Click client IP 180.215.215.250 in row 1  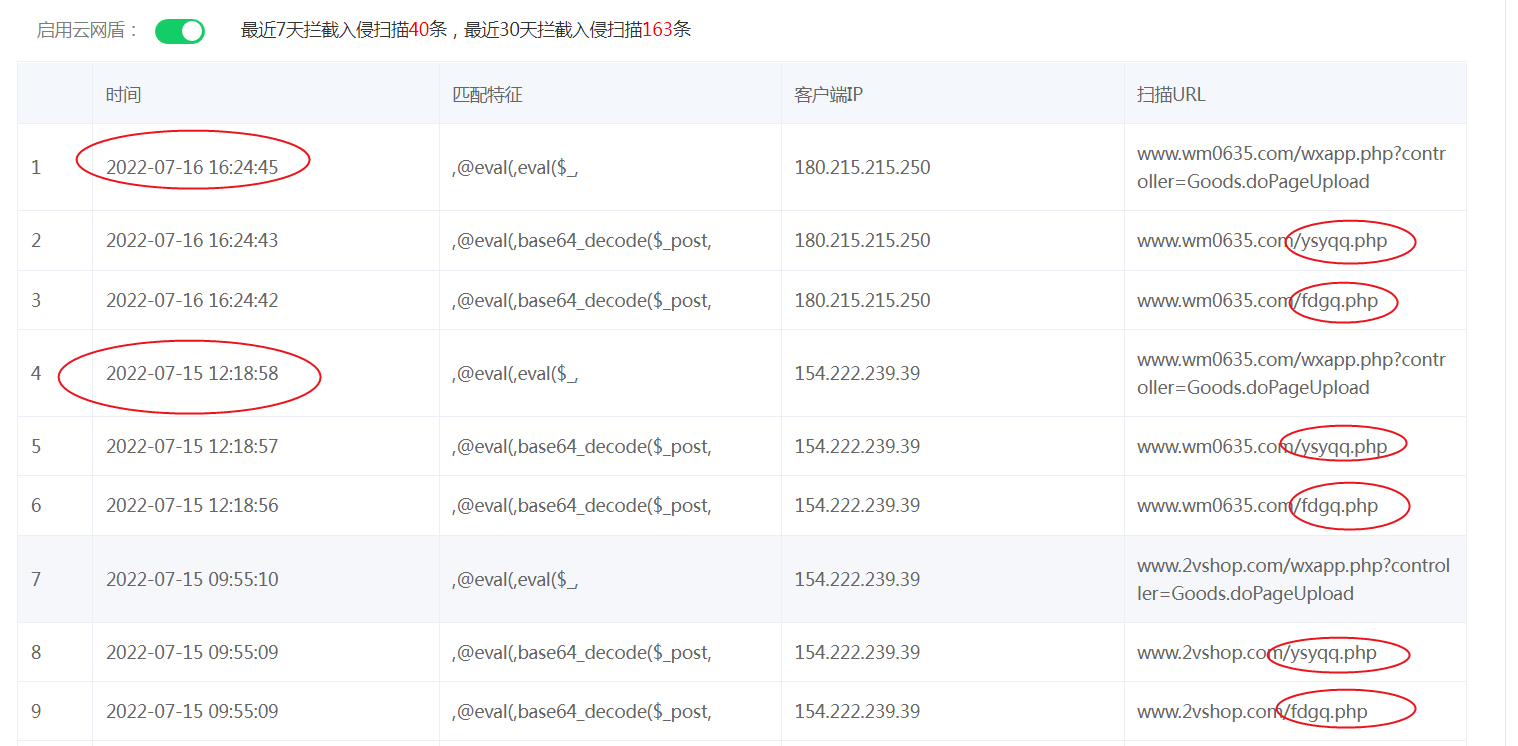[862, 167]
